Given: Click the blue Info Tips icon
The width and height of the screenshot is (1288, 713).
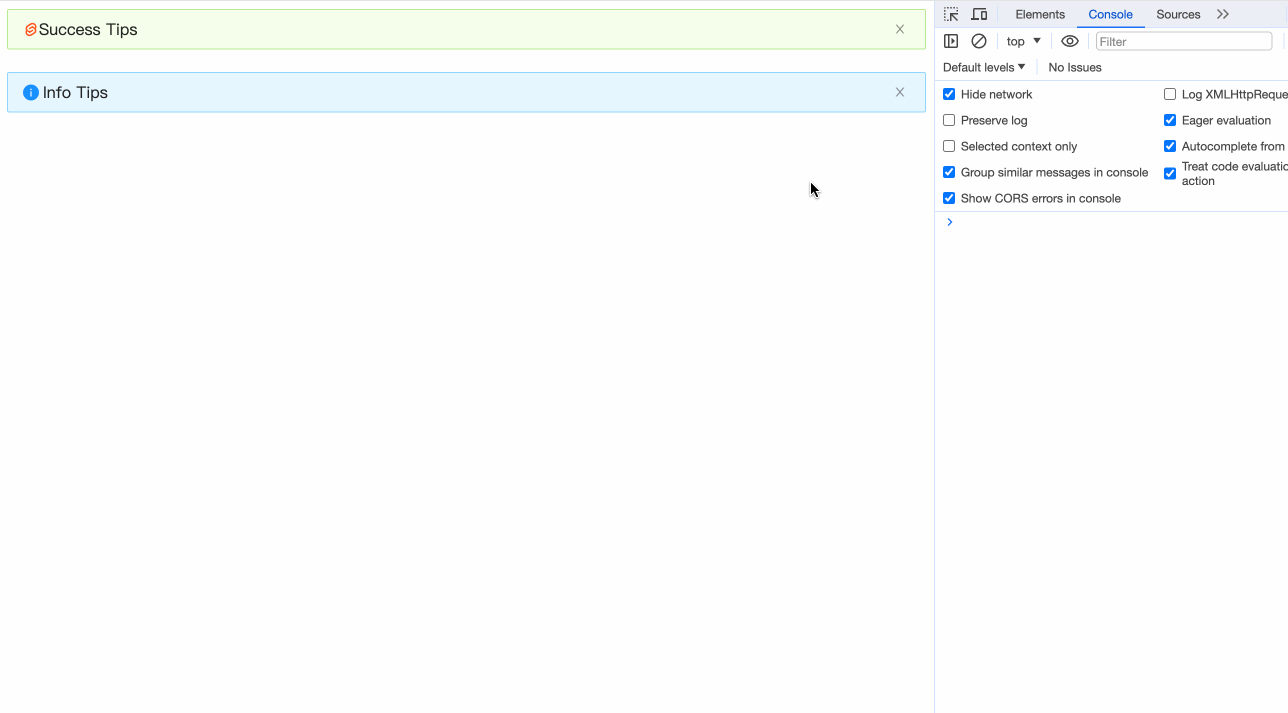Looking at the screenshot, I should click(x=30, y=93).
